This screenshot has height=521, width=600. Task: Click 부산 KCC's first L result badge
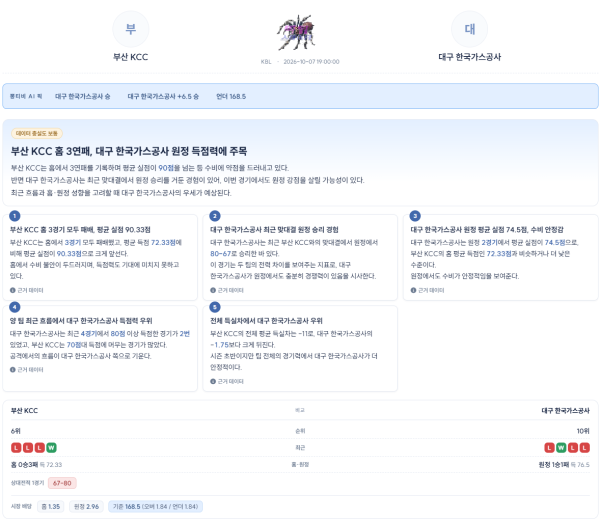pyautogui.click(x=16, y=448)
